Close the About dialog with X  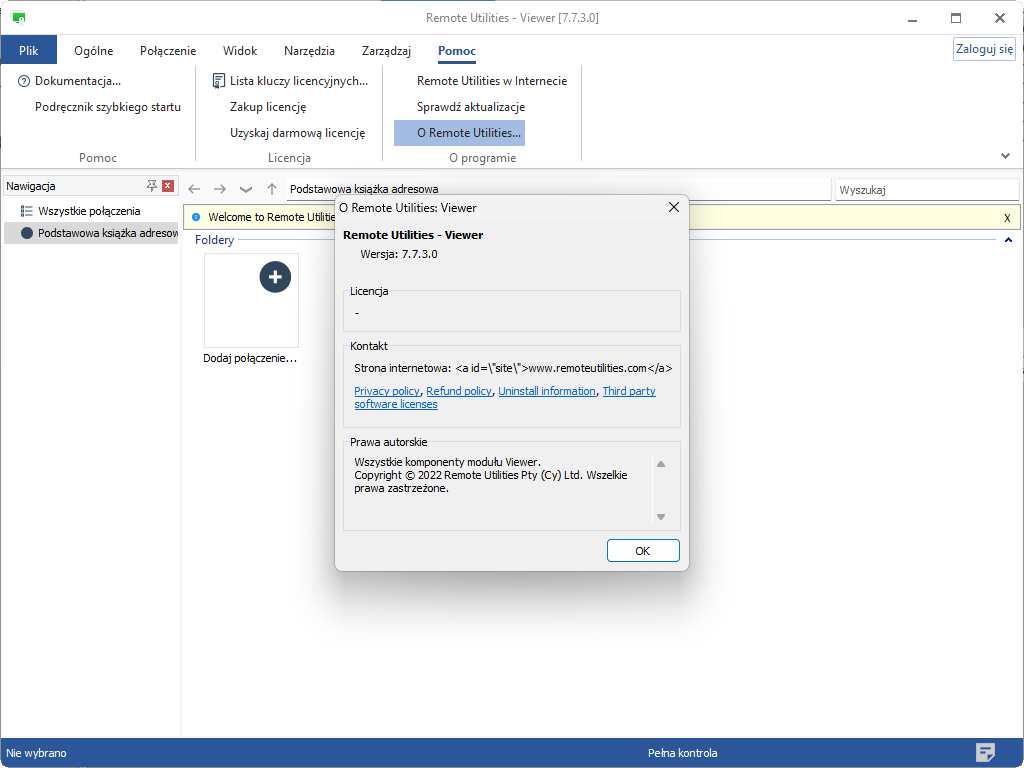[674, 207]
